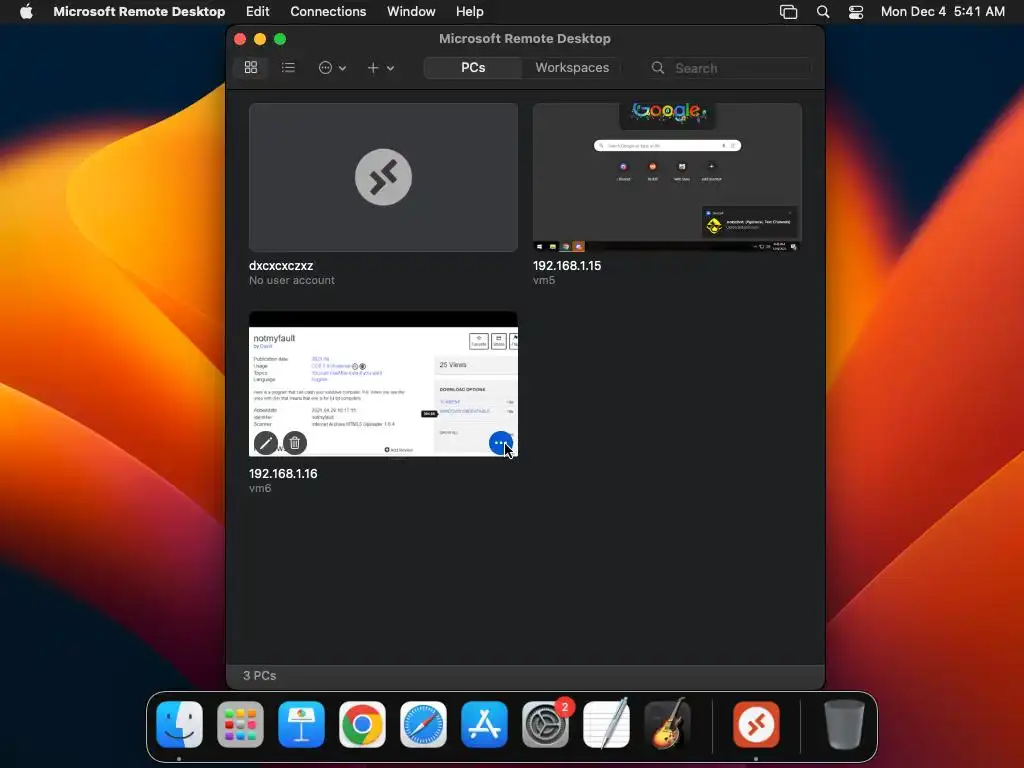Viewport: 1024px width, 768px height.
Task: Close the Remote Desktop window
Action: (x=240, y=39)
